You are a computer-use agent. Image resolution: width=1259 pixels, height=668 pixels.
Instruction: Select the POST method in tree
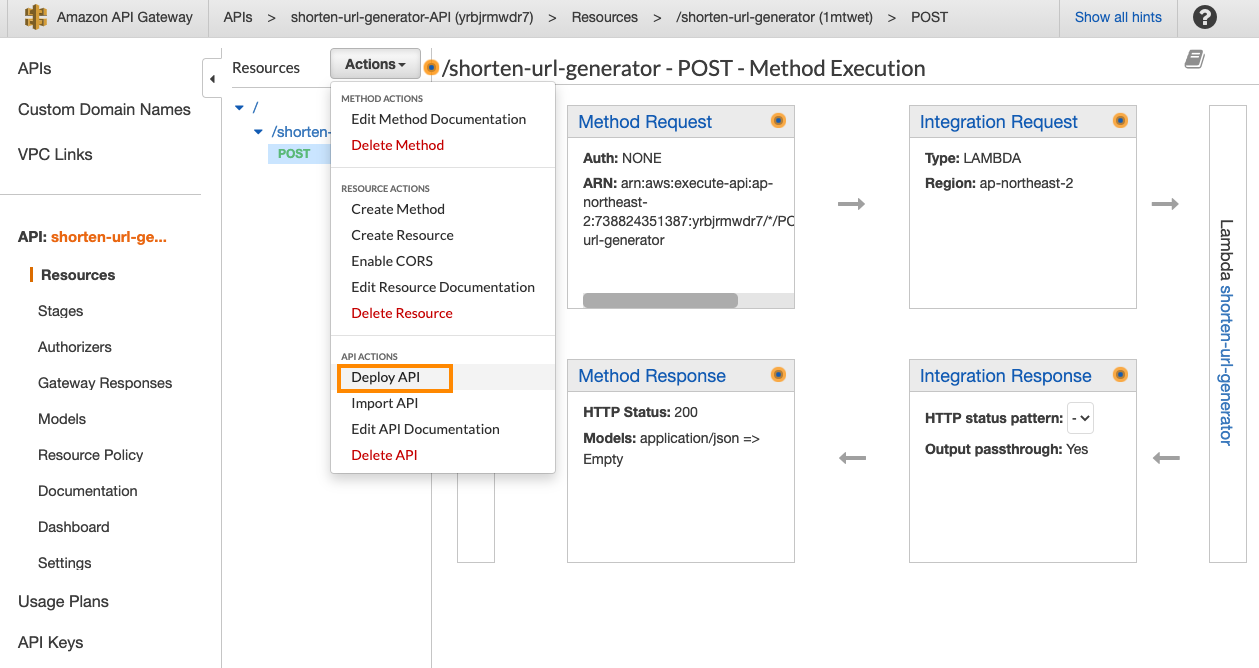tap(294, 154)
